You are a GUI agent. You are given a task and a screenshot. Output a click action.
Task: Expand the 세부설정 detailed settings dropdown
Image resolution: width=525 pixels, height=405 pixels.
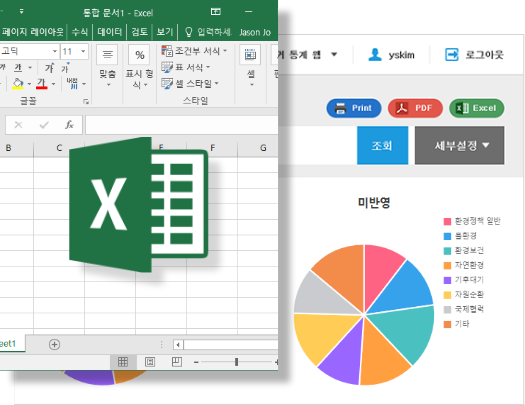tap(459, 145)
